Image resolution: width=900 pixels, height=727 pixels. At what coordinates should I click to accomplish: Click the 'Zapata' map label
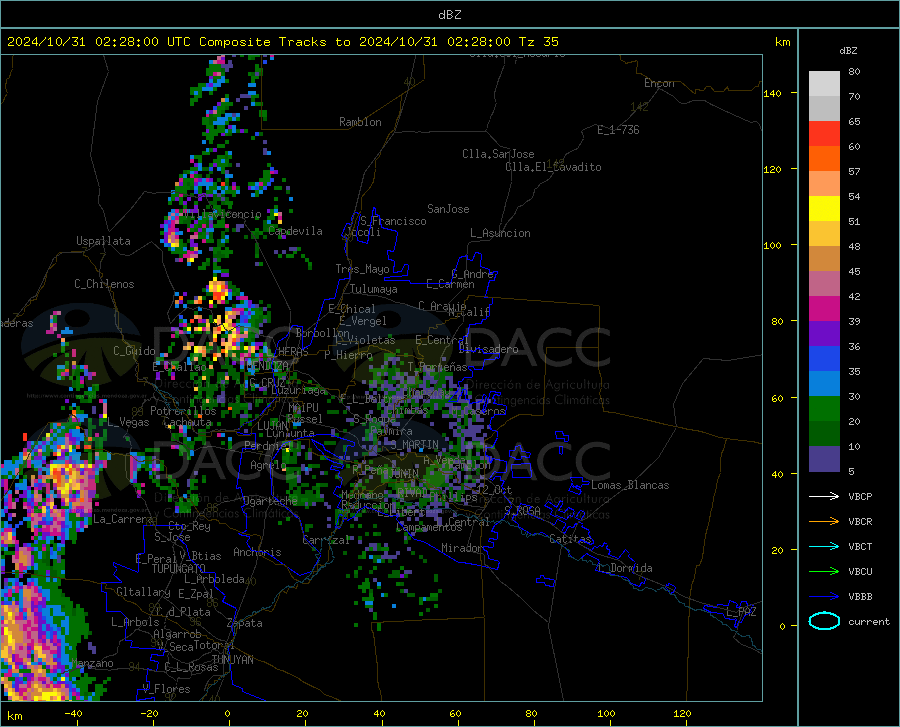(x=245, y=623)
